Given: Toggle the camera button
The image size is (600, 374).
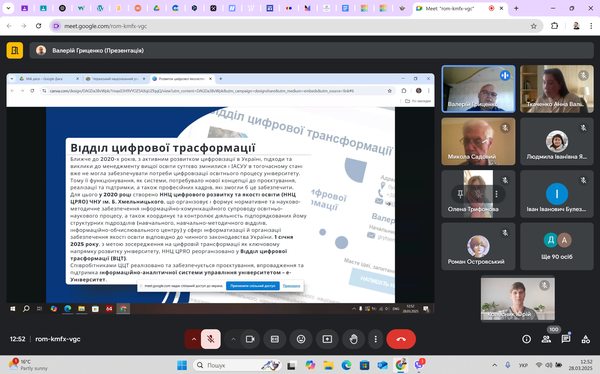Looking at the screenshot, I should [x=250, y=339].
